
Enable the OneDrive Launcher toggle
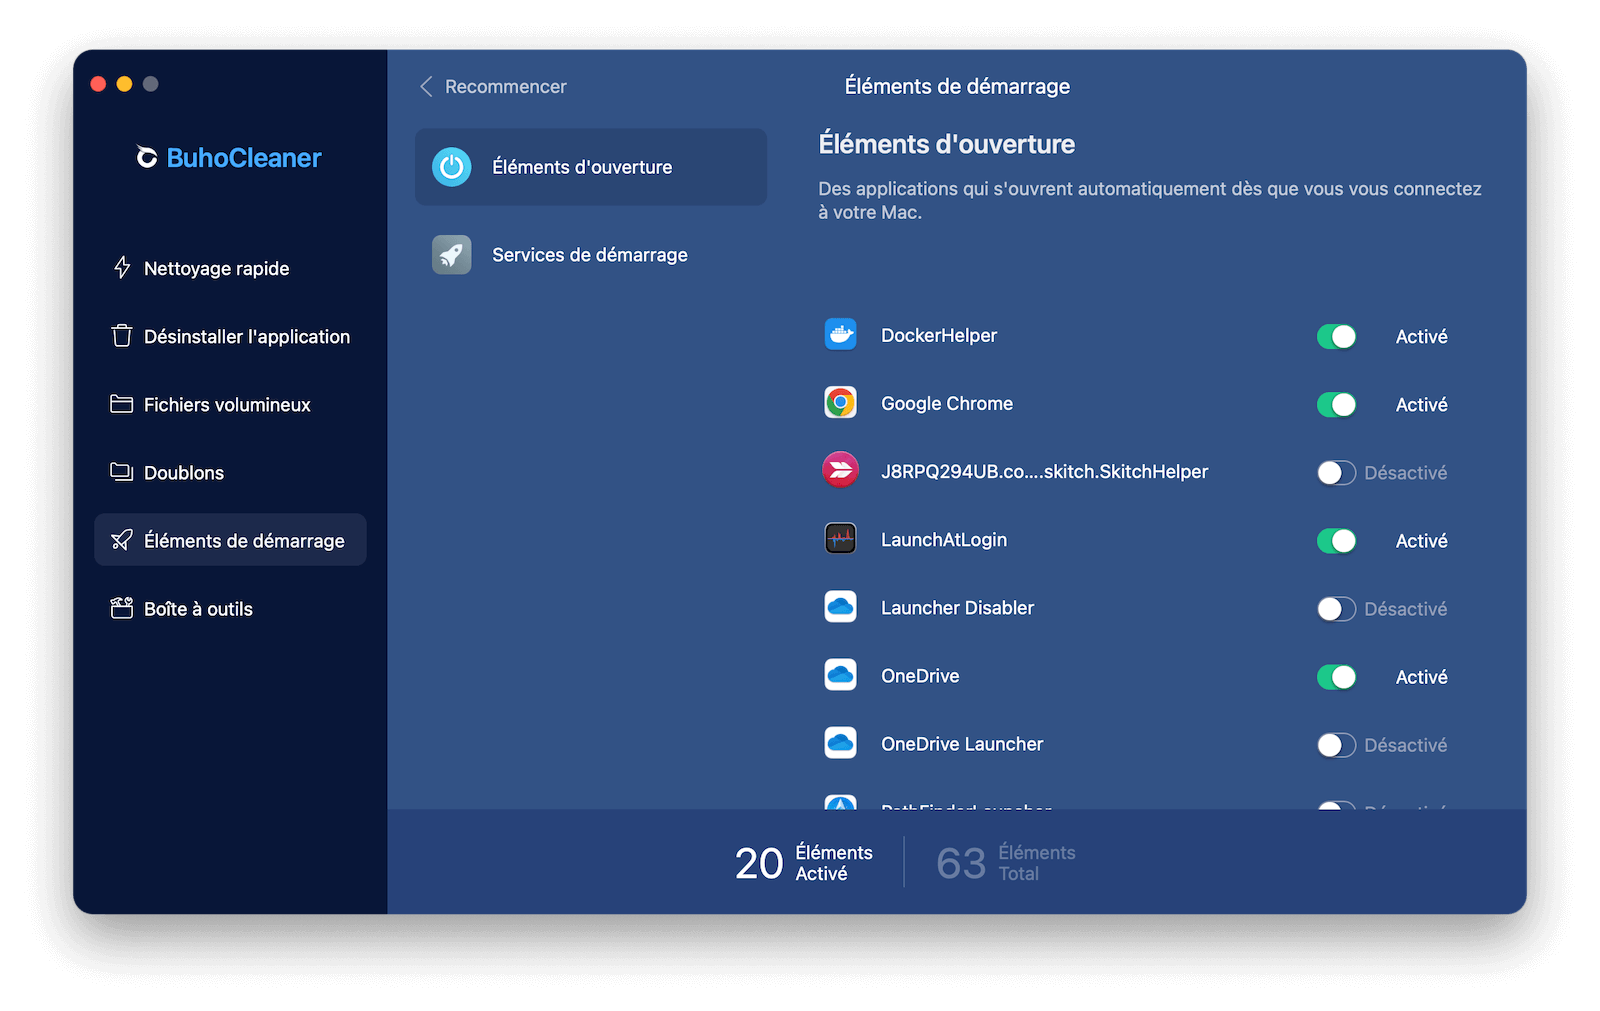pyautogui.click(x=1337, y=745)
